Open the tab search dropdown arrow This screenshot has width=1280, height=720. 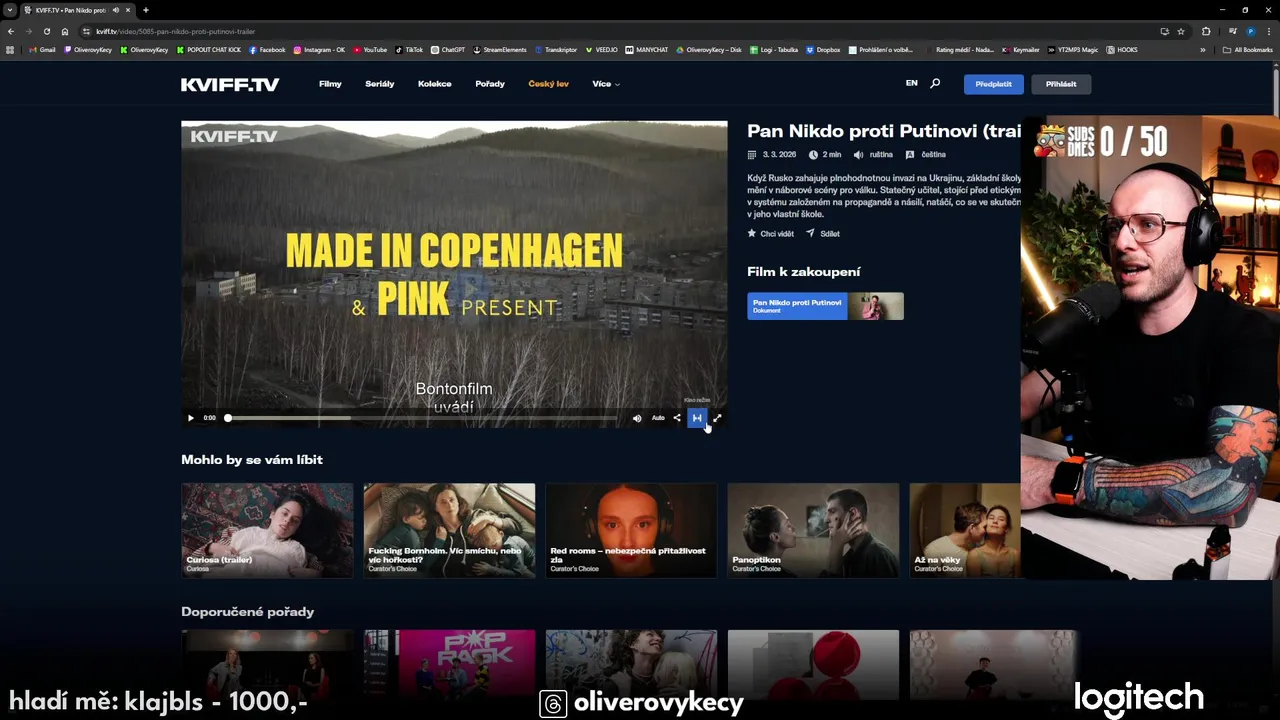pyautogui.click(x=10, y=10)
